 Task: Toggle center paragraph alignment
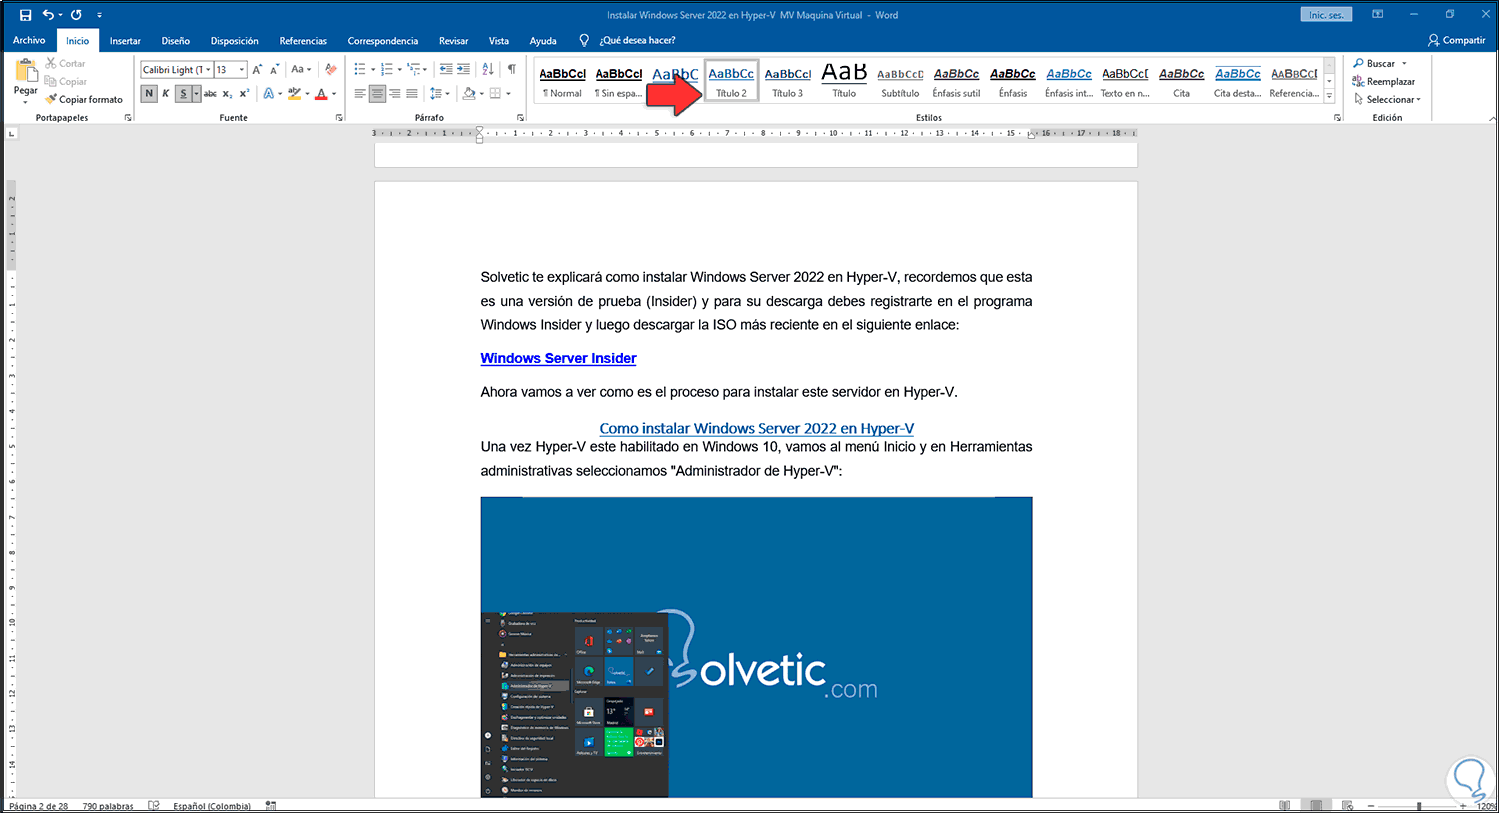(x=378, y=93)
